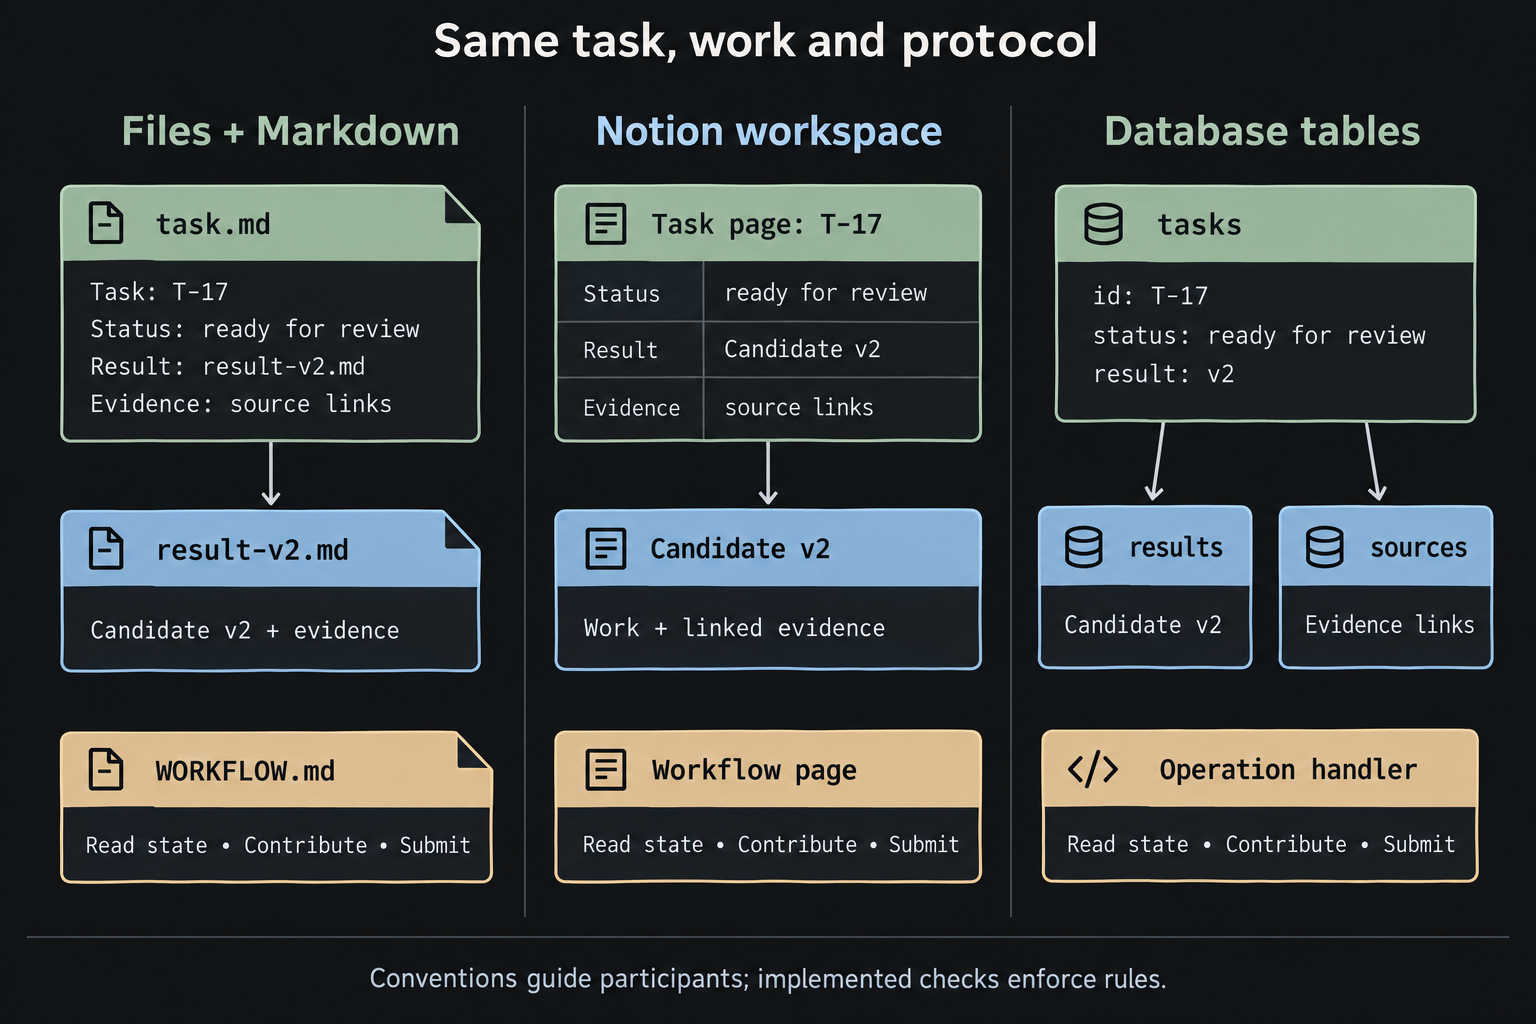This screenshot has height=1024, width=1536.
Task: Click the line 'result: v2'
Action: pos(1163,374)
